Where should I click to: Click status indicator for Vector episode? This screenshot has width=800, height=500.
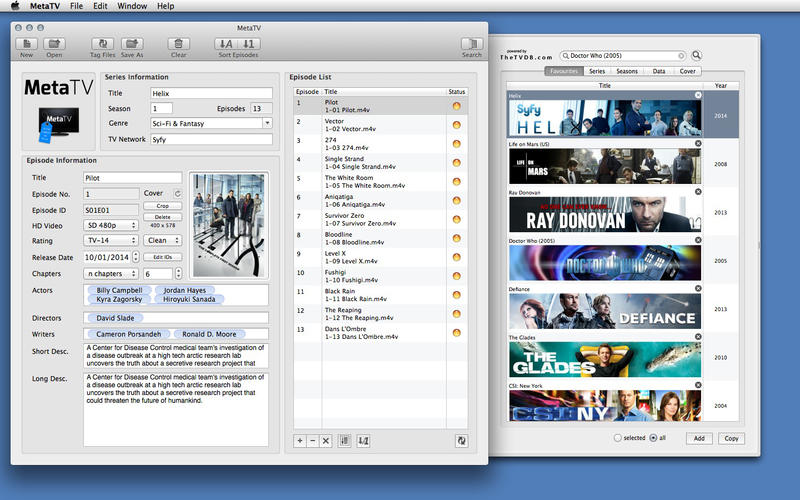(x=457, y=125)
